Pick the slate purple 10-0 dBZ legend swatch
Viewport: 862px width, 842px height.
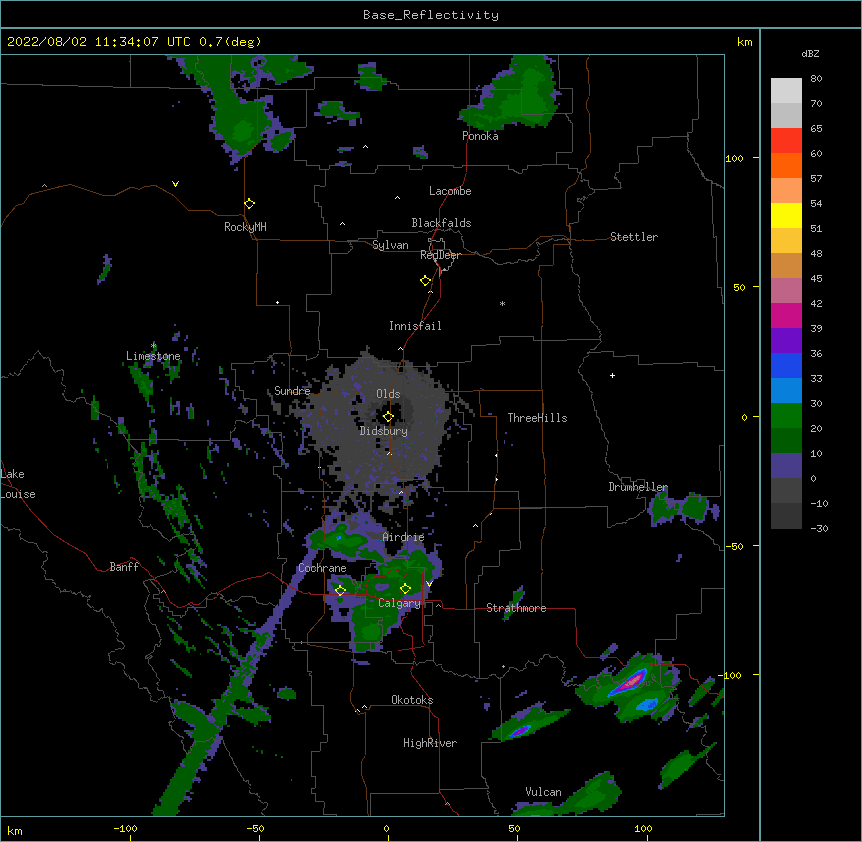[786, 466]
